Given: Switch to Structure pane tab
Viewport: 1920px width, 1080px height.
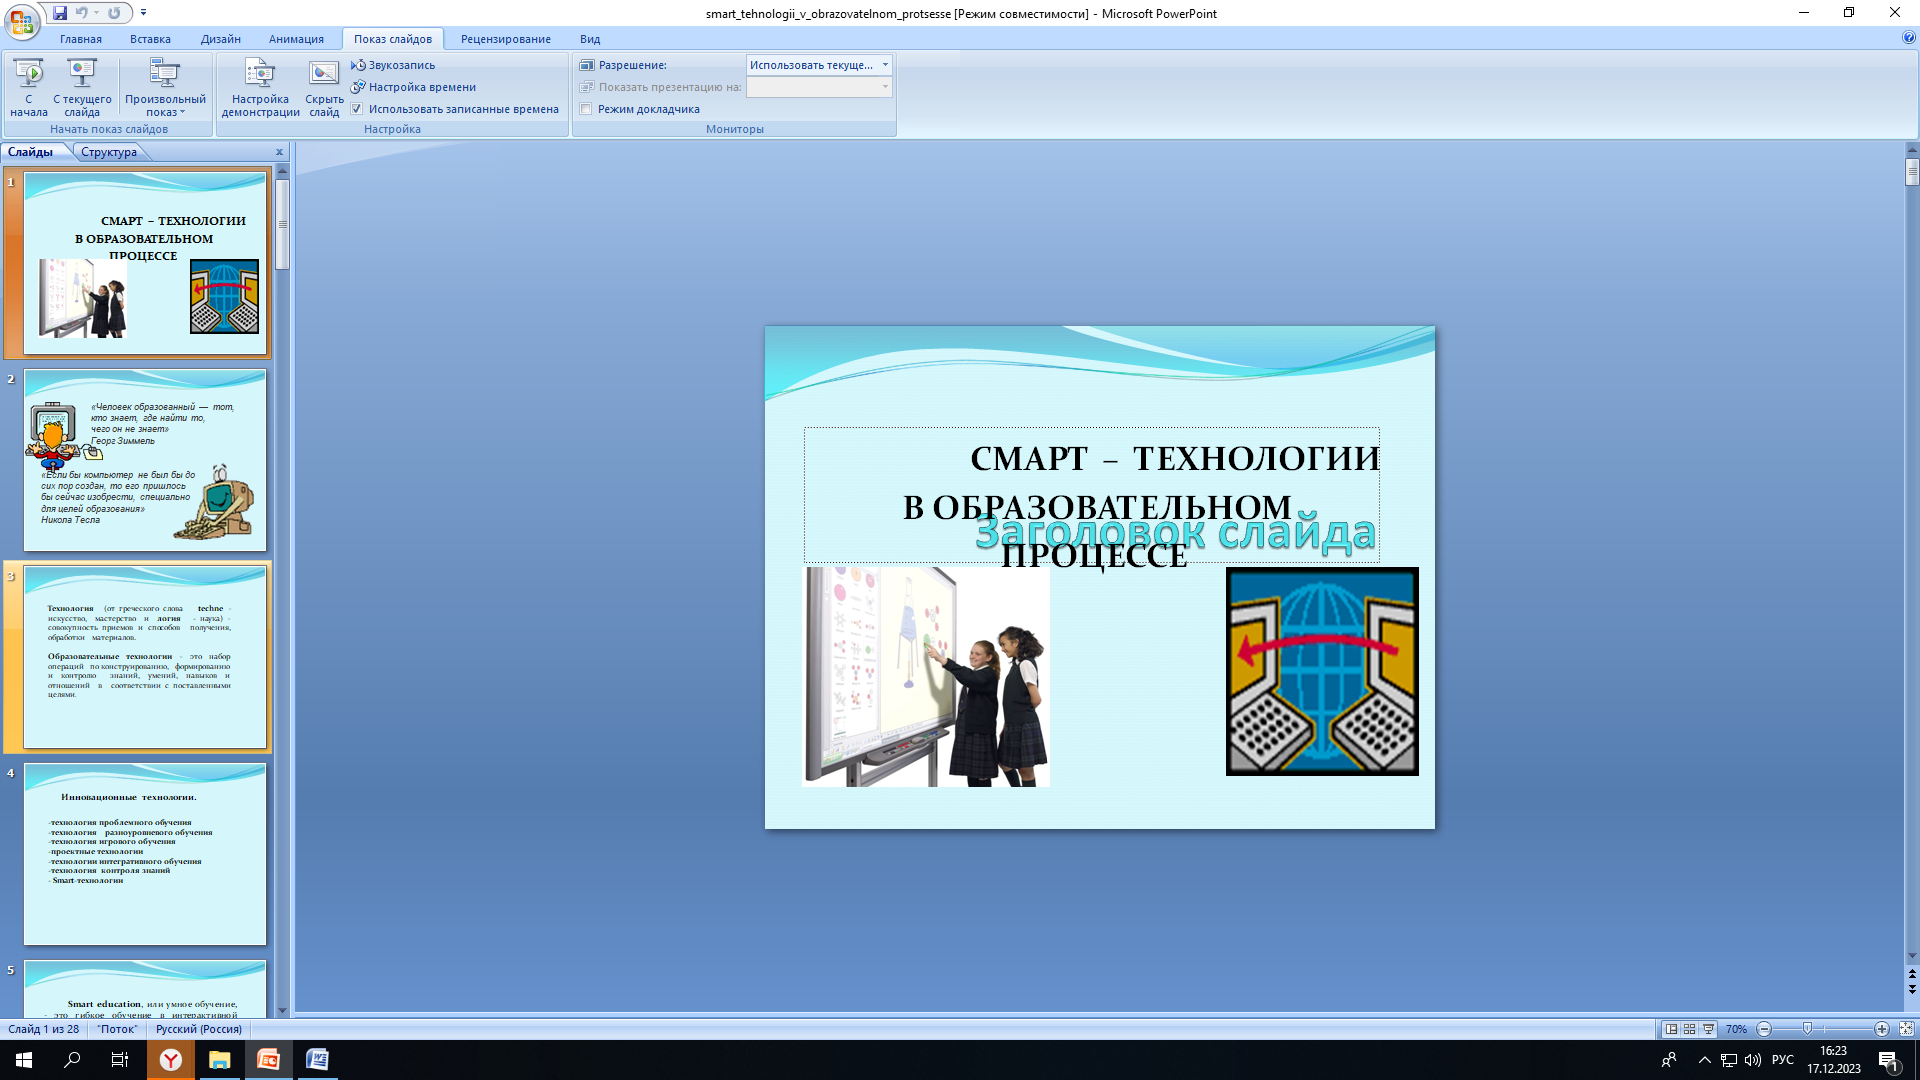Looking at the screenshot, I should (x=109, y=152).
